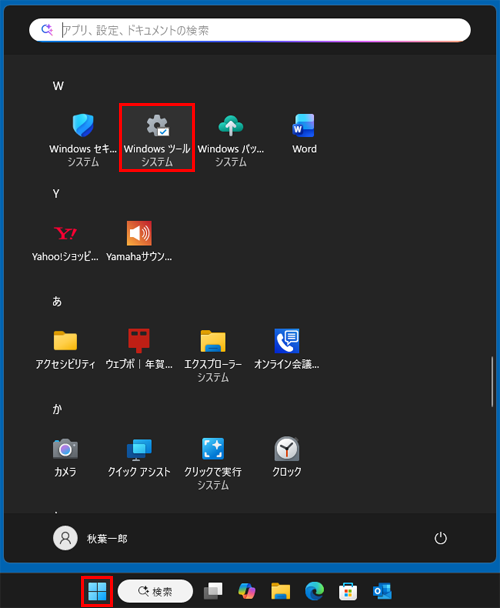Viewport: 500px width, 608px height.
Task: Open taskbar 検索 search box
Action: click(x=155, y=591)
